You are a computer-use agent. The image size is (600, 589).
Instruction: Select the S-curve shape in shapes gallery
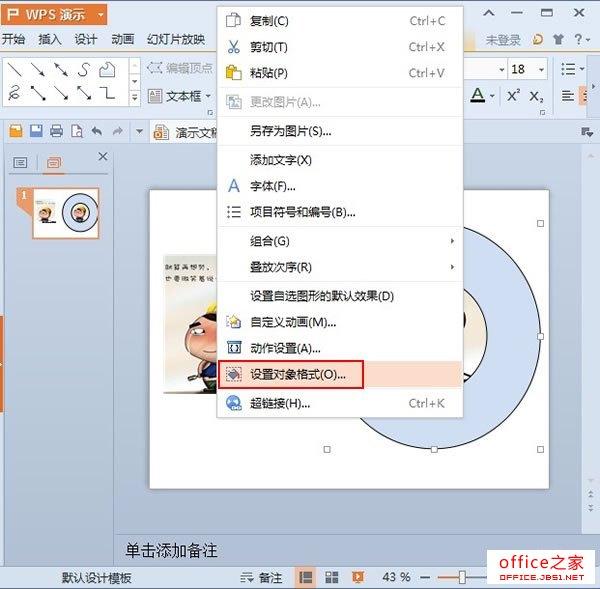(84, 70)
